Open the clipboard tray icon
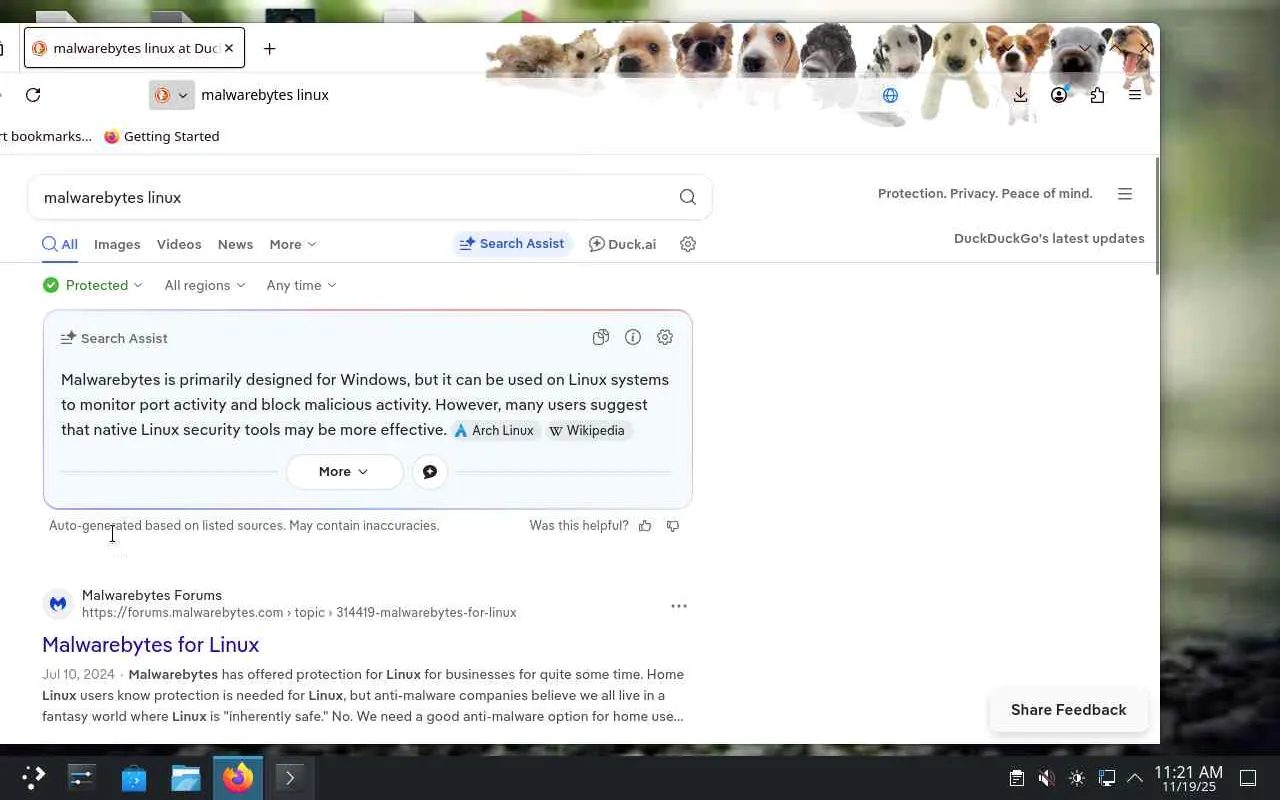 (1016, 778)
